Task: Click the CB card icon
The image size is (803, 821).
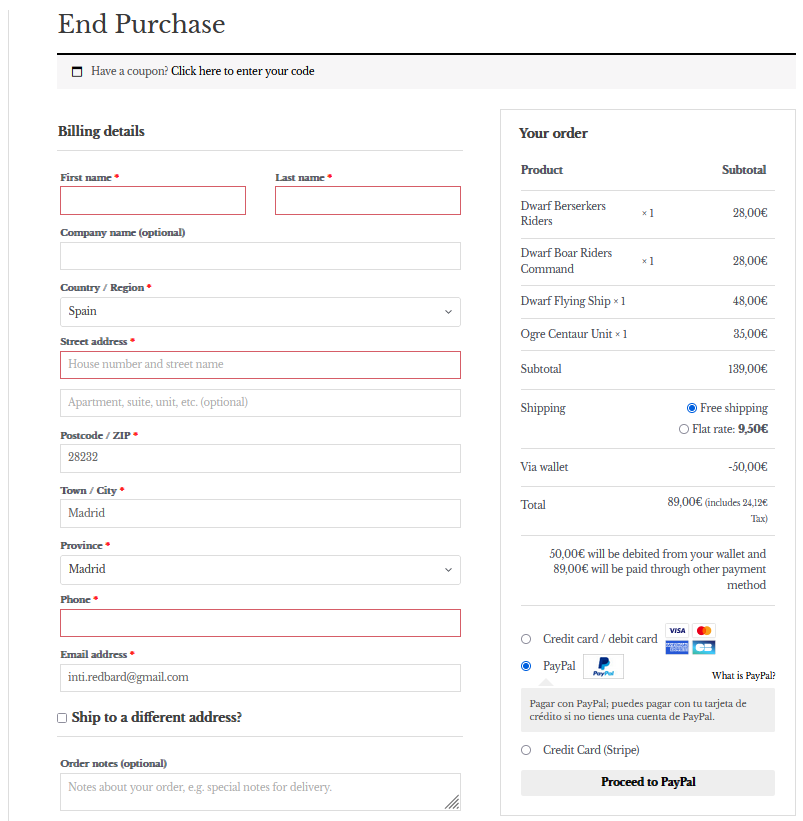Action: pos(704,647)
